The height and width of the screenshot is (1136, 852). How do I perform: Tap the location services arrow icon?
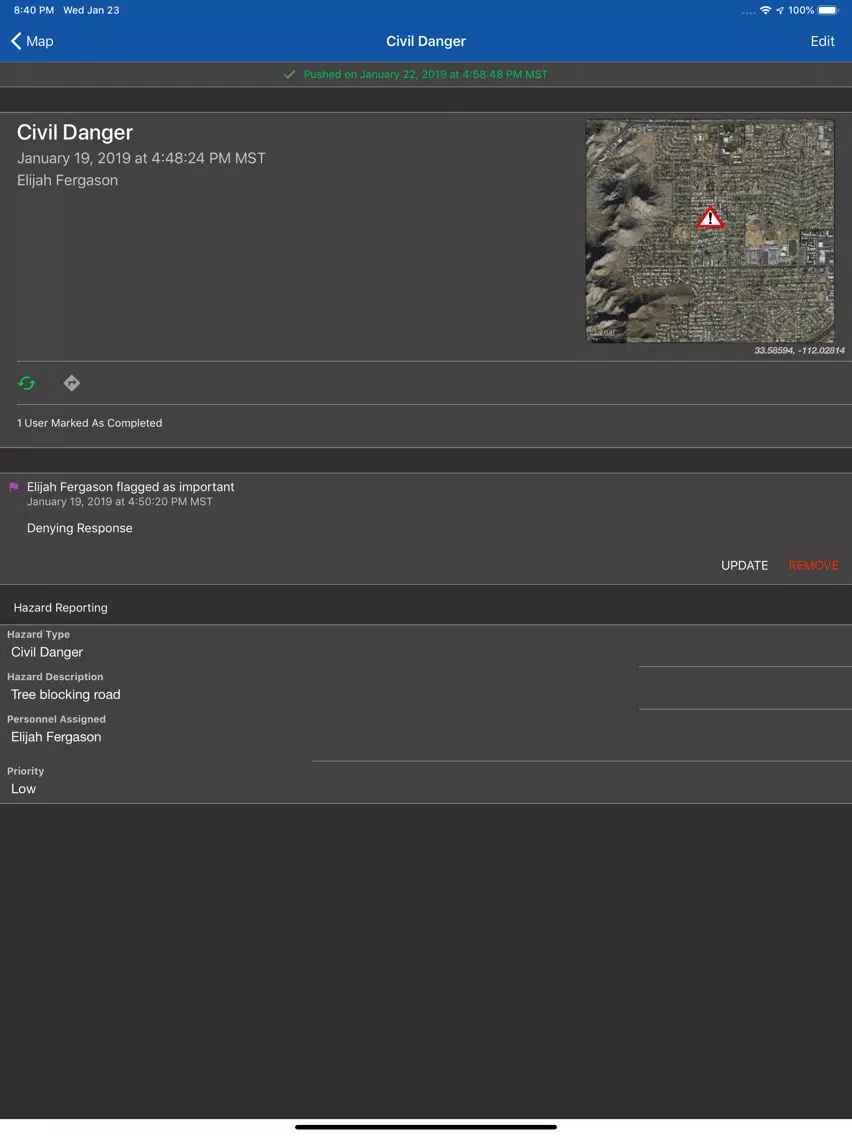tap(780, 10)
